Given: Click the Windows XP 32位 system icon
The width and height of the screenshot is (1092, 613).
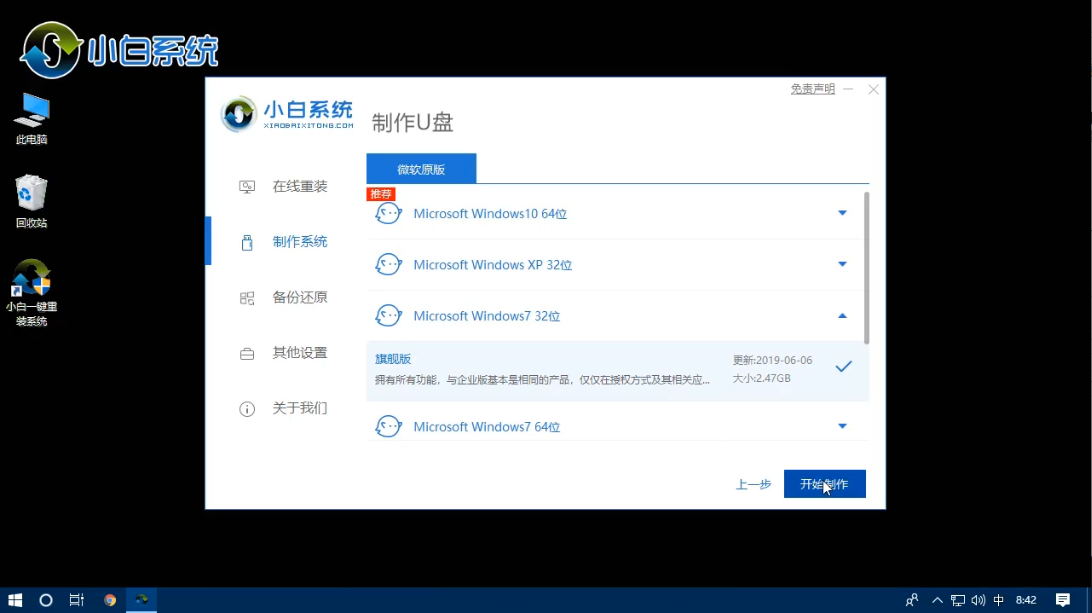Looking at the screenshot, I should coord(389,265).
